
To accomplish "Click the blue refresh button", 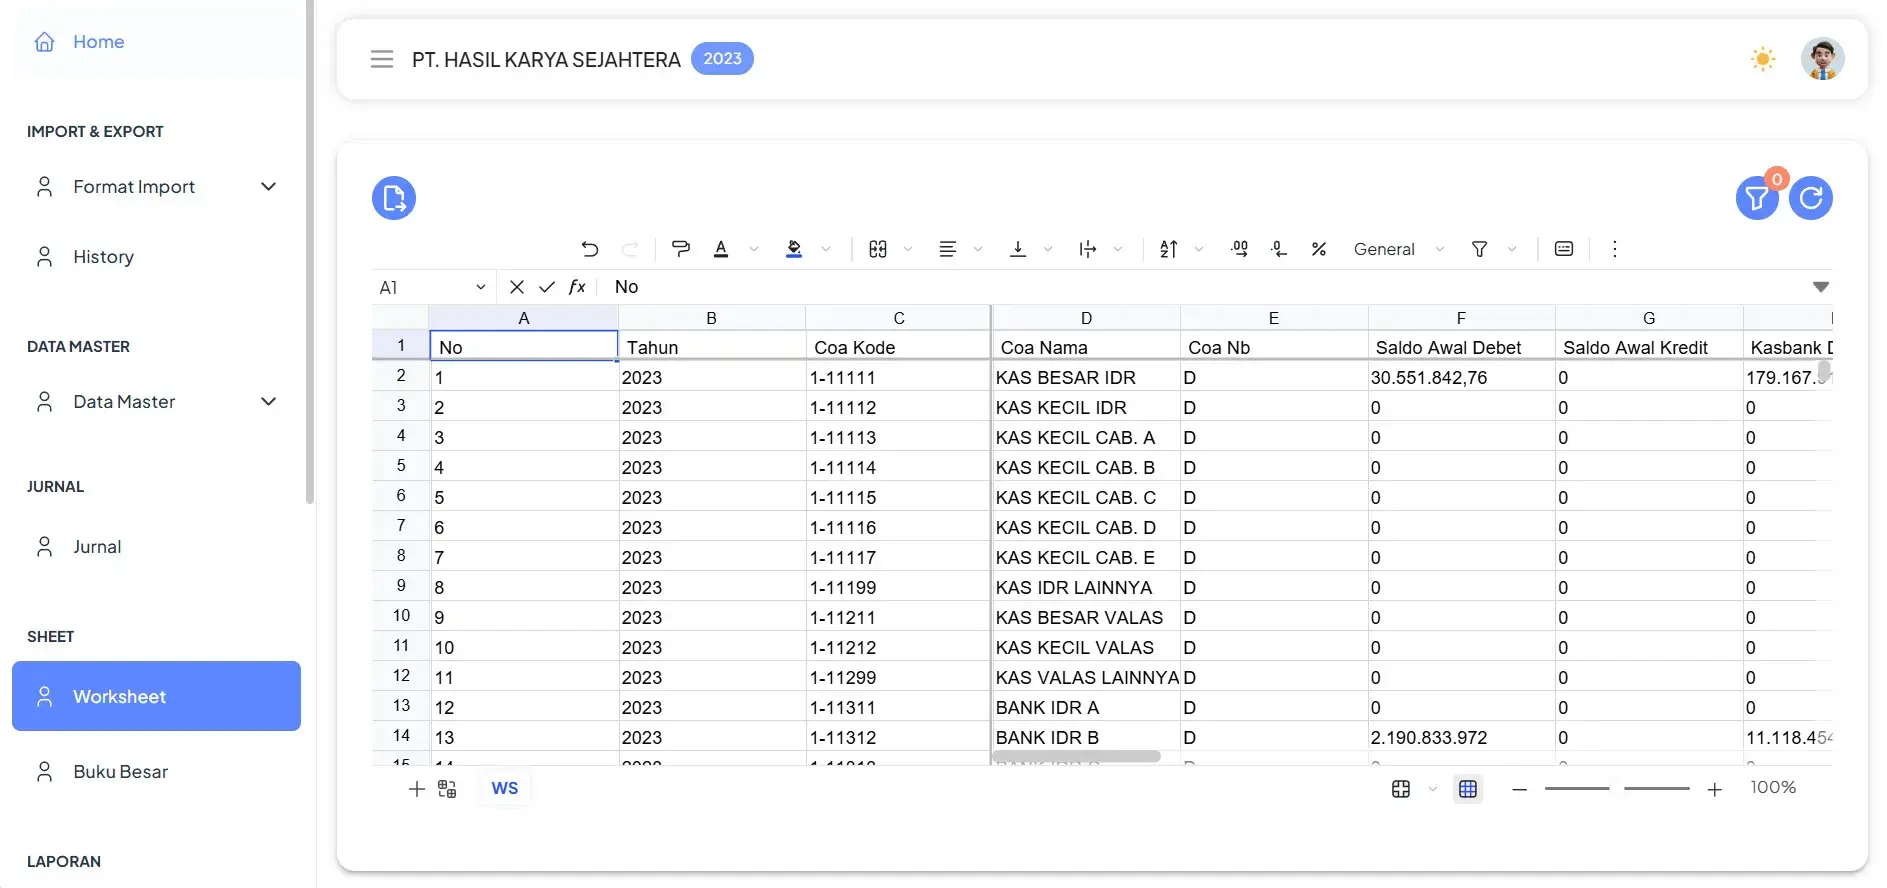I will click(1811, 198).
